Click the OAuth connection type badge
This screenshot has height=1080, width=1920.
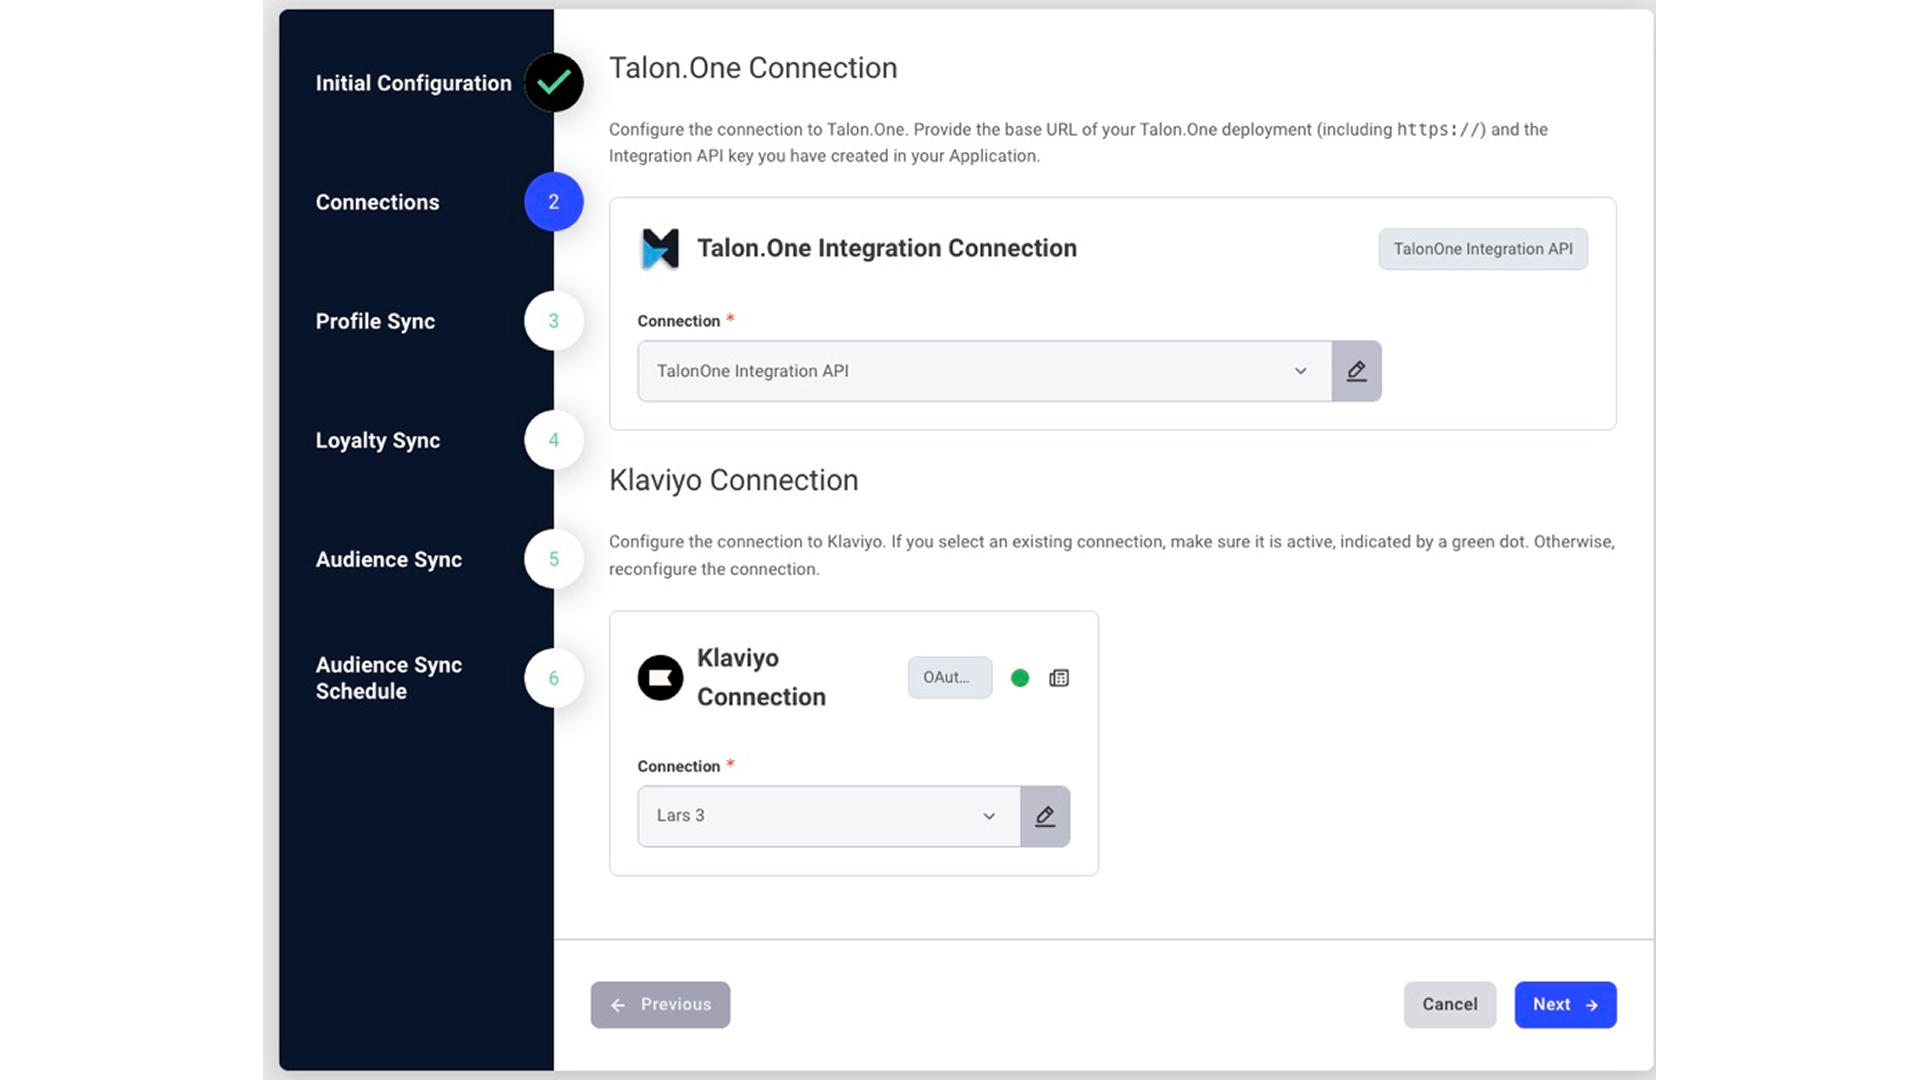950,677
